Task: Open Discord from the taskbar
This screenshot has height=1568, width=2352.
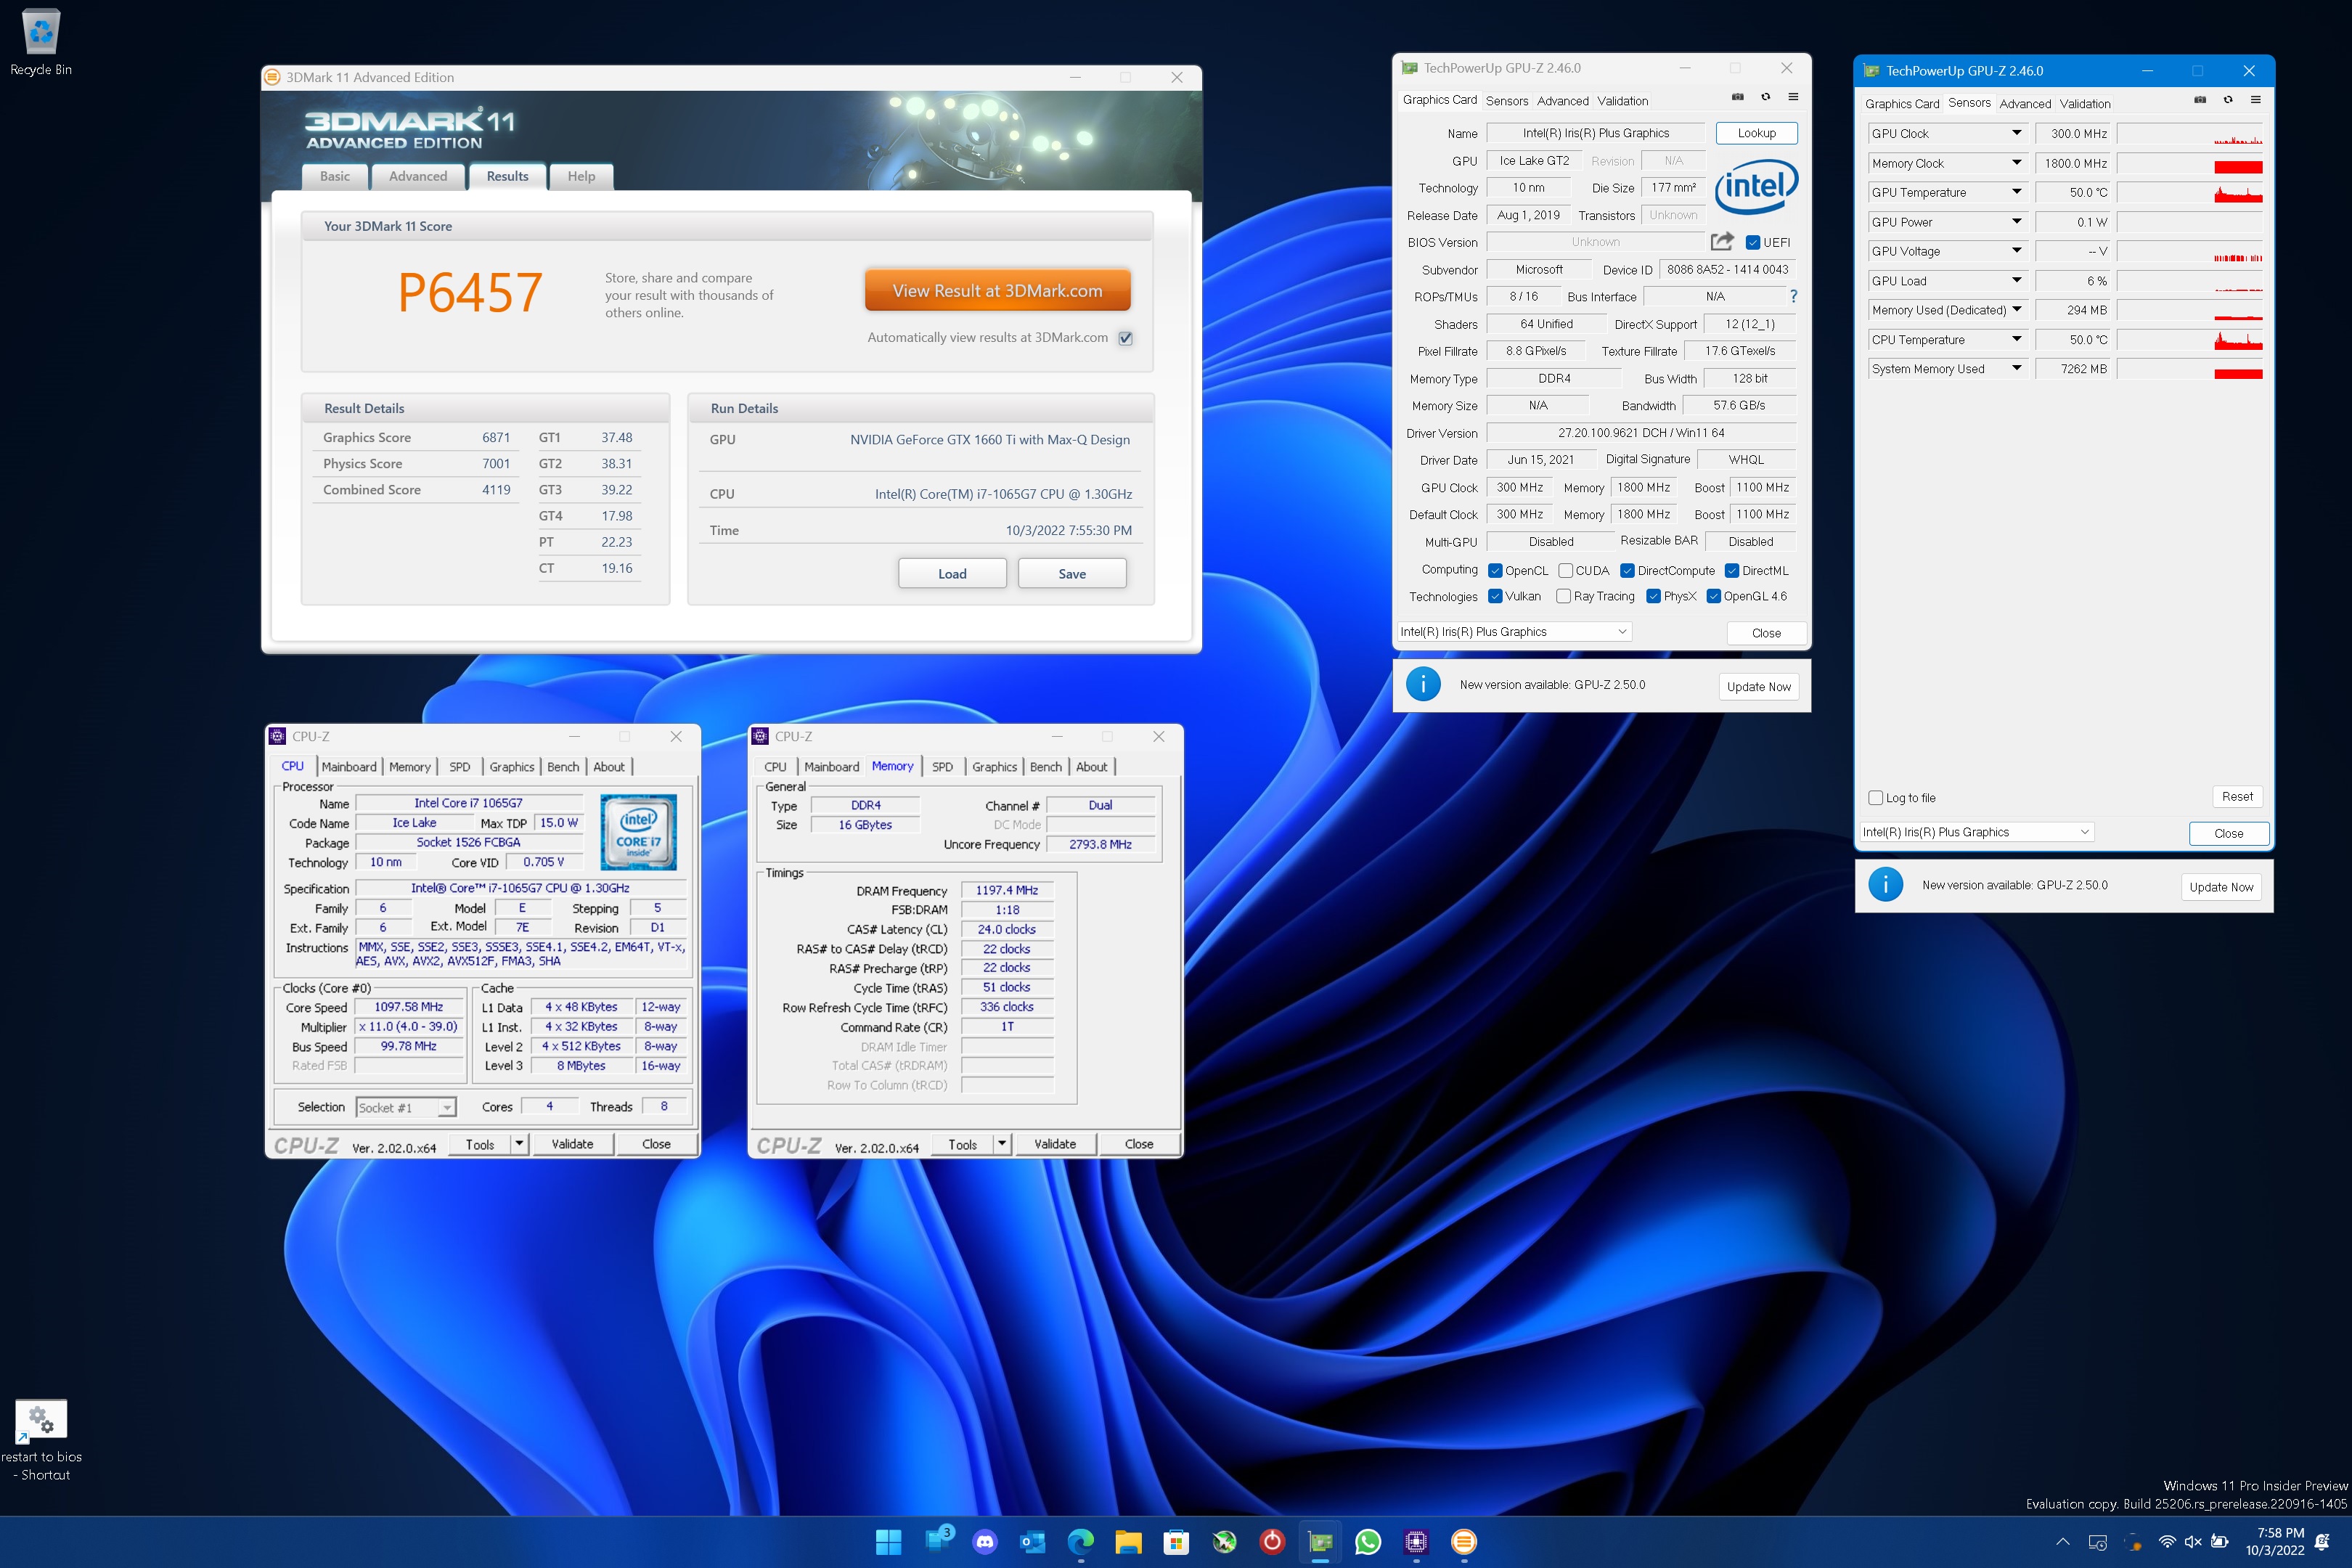Action: click(x=985, y=1542)
